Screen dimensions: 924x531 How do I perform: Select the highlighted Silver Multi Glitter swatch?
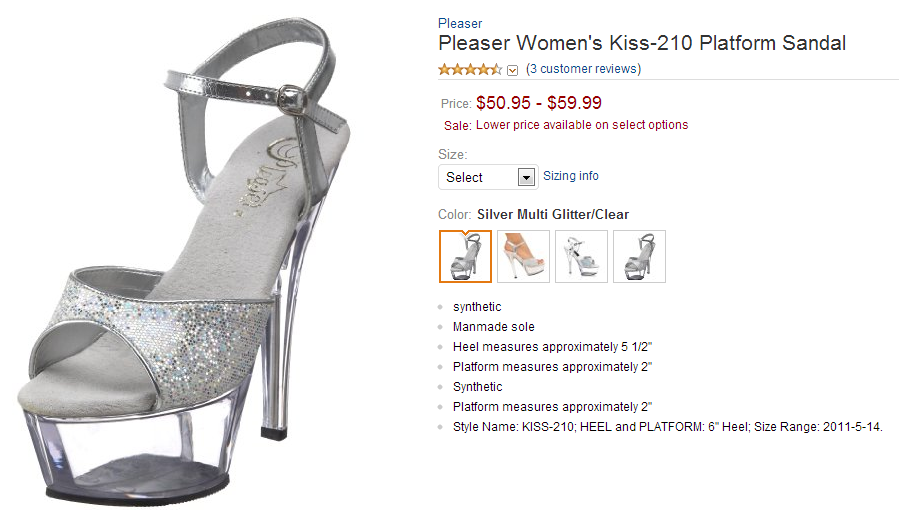pos(465,257)
